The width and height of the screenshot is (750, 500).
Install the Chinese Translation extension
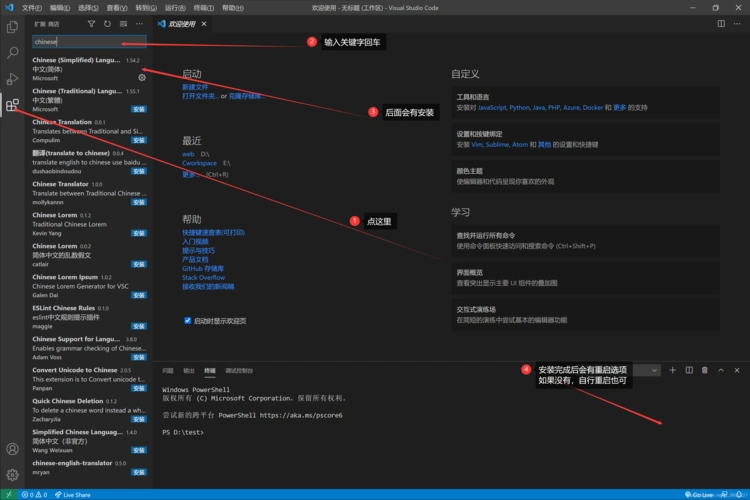[139, 140]
